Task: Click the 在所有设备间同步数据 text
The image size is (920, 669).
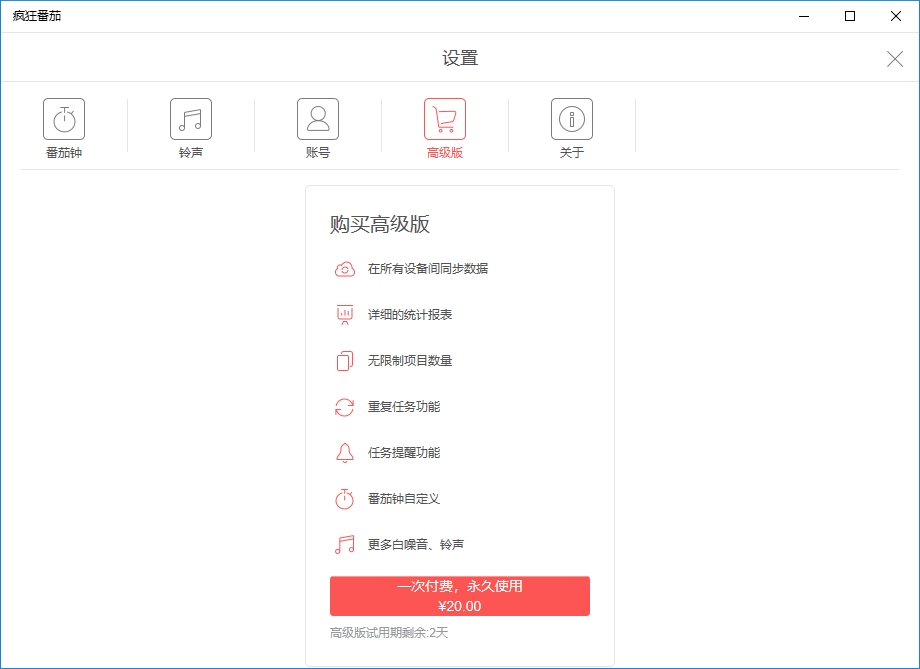Action: coord(428,269)
